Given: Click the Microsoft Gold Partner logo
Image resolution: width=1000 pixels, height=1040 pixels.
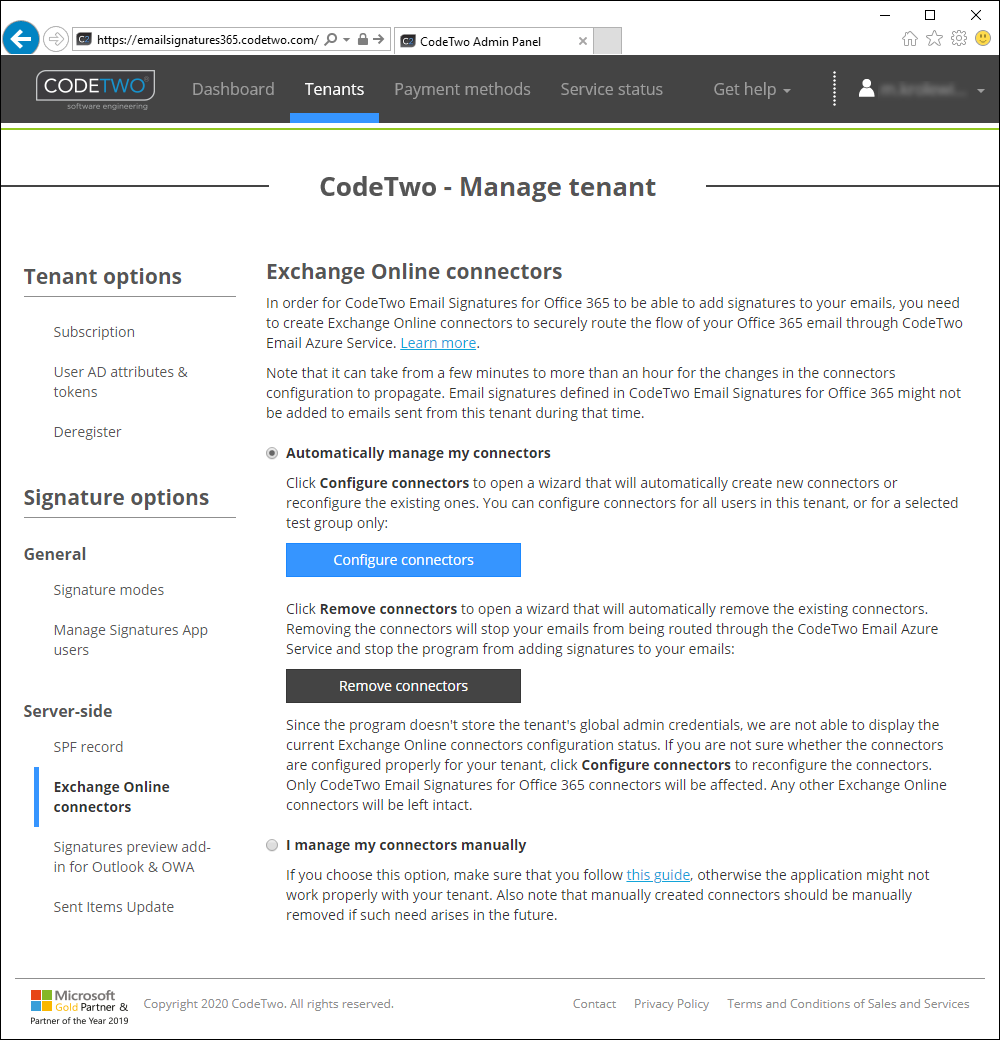Looking at the screenshot, I should click(78, 1004).
